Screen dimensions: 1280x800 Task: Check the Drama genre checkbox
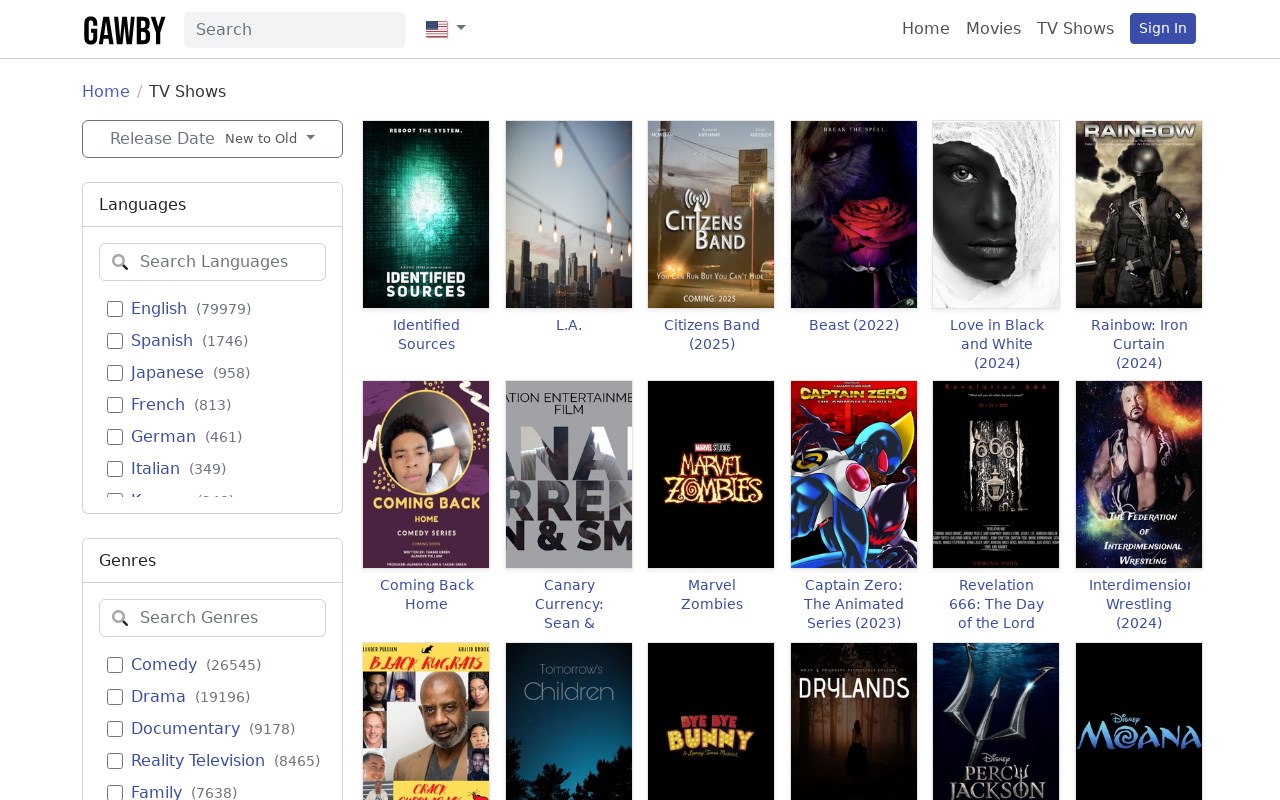115,697
